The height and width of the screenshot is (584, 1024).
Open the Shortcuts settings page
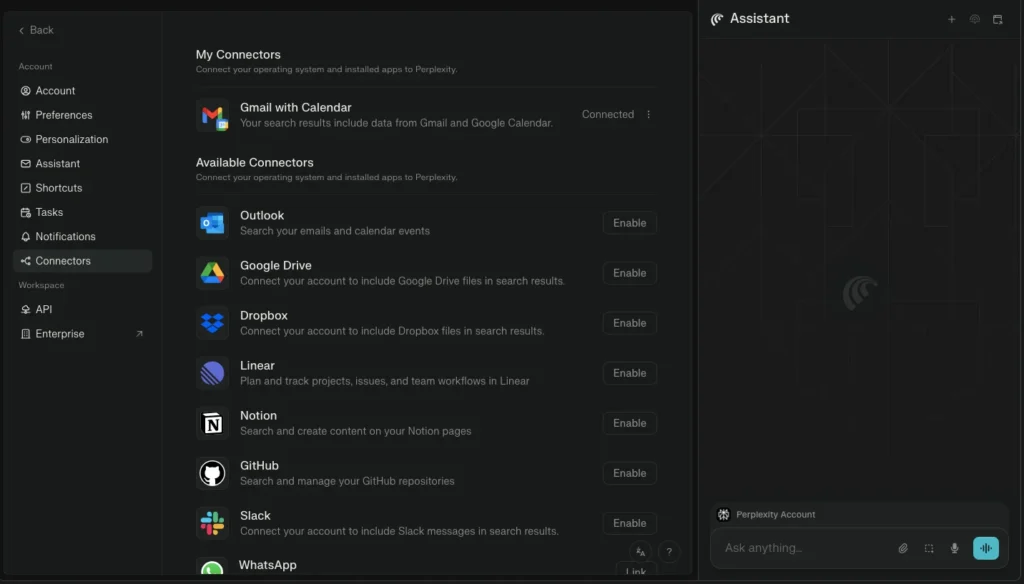click(58, 188)
